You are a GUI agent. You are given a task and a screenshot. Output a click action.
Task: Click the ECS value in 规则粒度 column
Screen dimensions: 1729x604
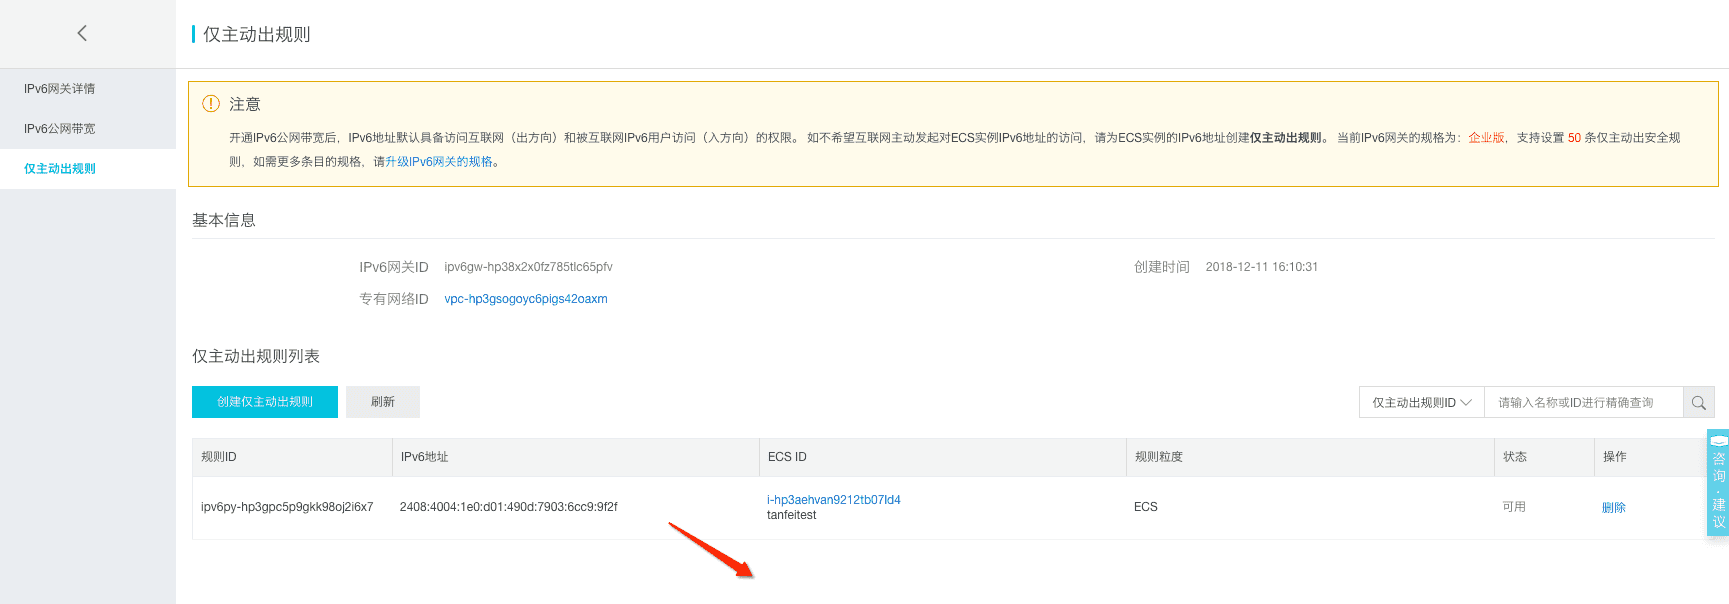click(1146, 507)
